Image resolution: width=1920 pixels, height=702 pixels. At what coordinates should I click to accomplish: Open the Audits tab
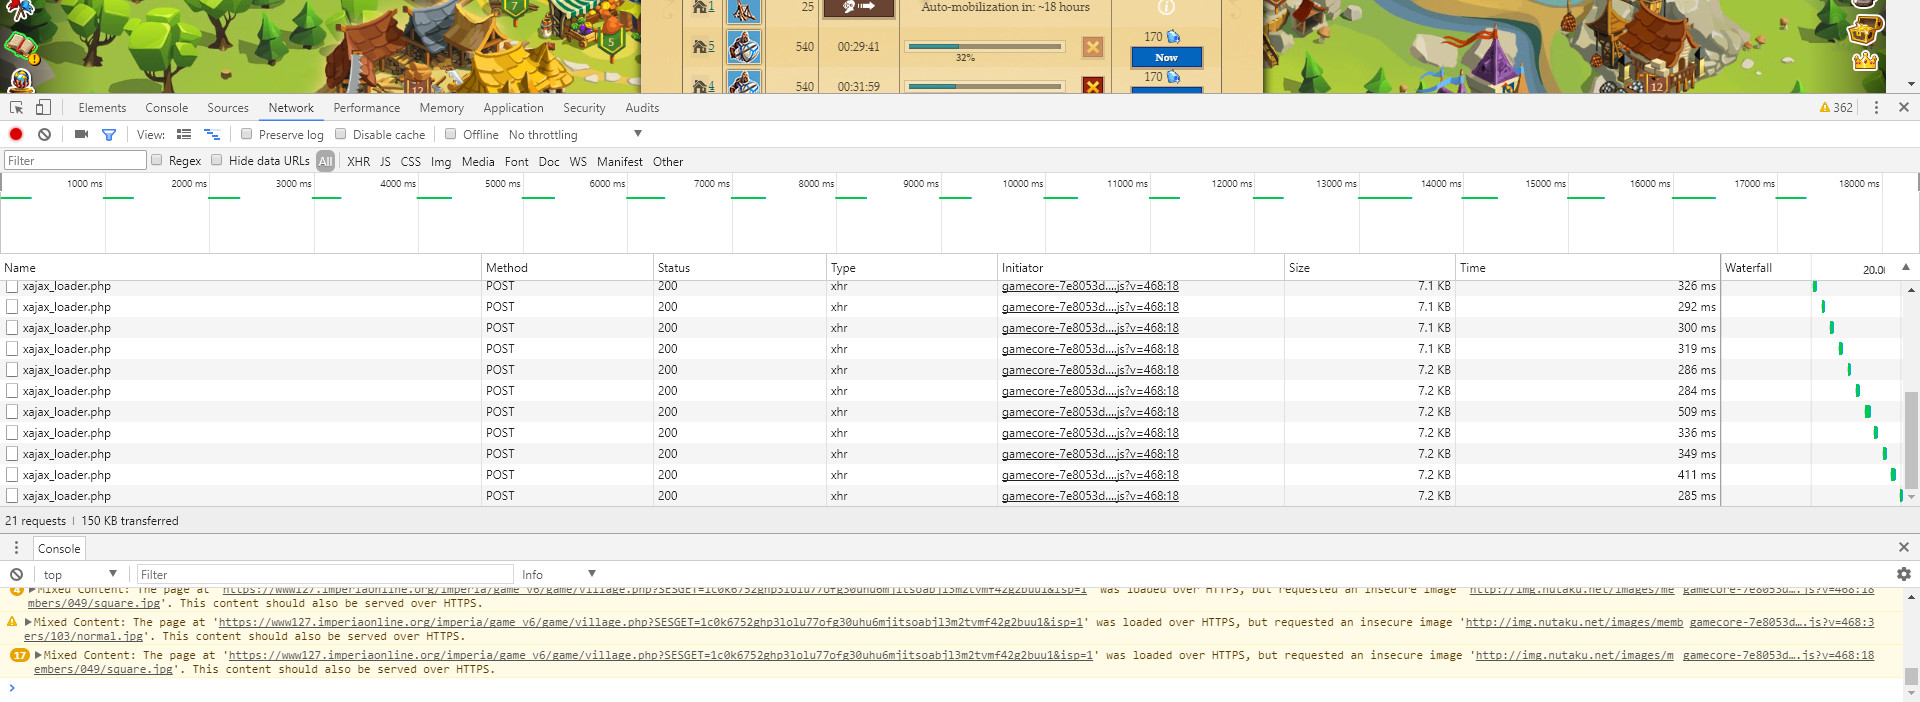click(642, 107)
